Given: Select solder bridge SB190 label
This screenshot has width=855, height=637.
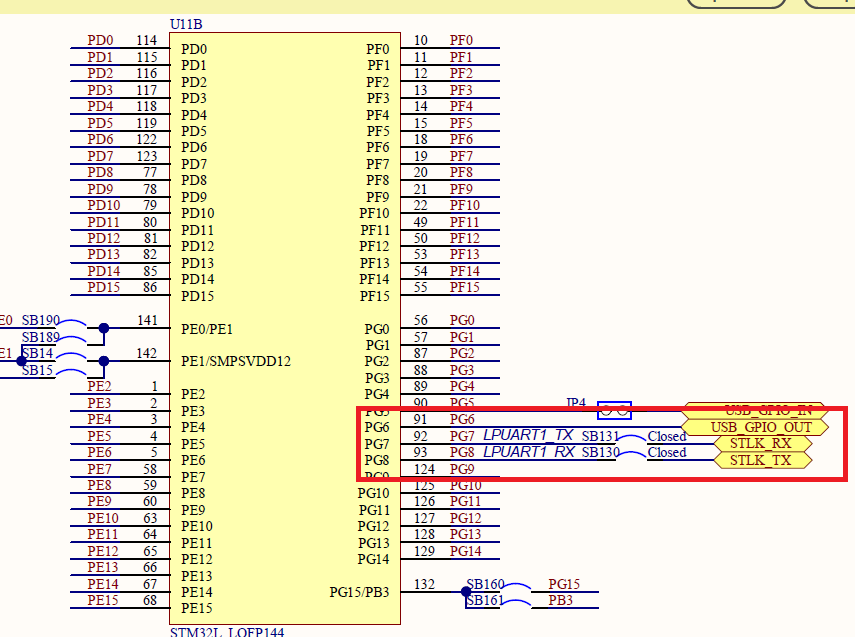Looking at the screenshot, I should tap(41, 320).
